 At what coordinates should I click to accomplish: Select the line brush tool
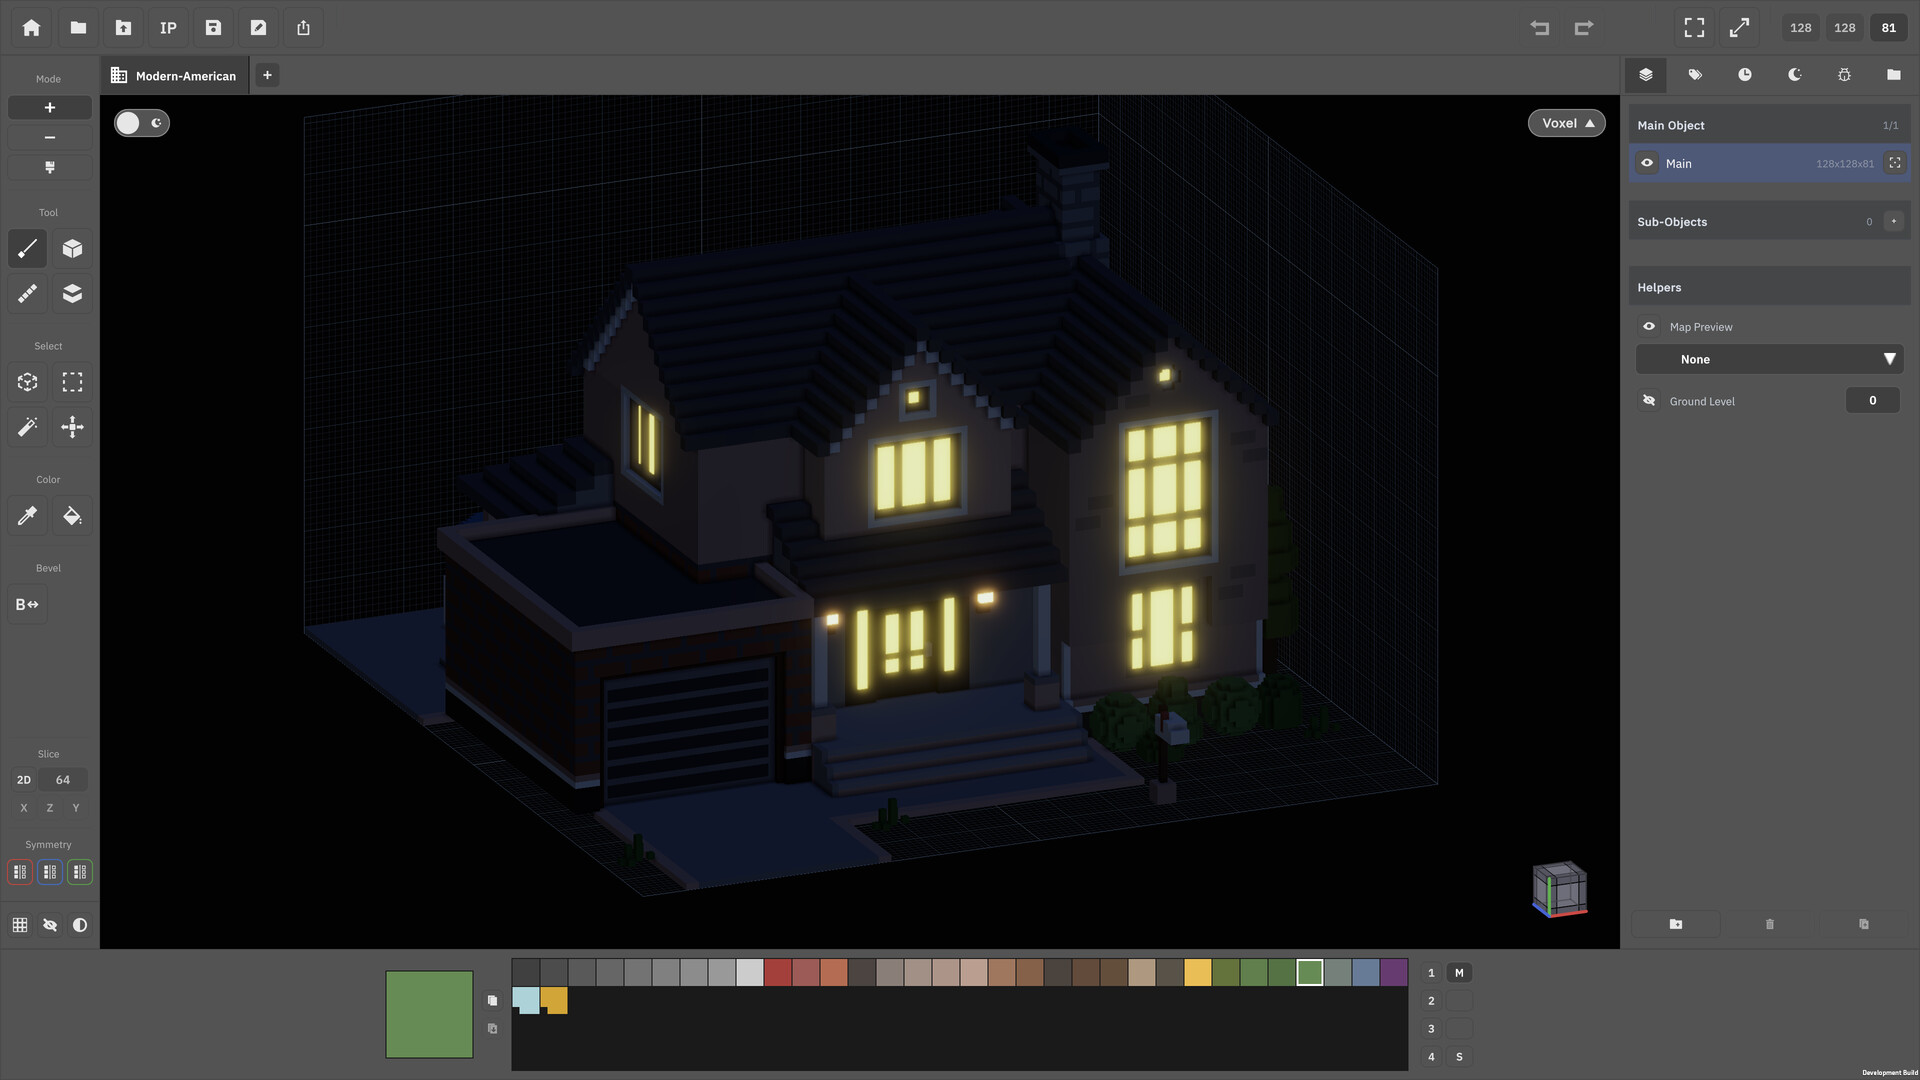(28, 249)
